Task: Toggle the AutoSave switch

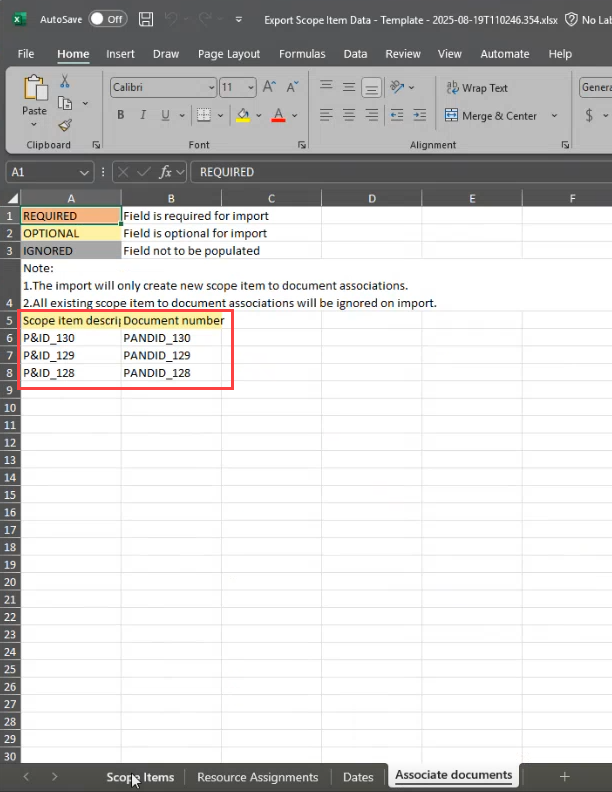Action: [107, 19]
